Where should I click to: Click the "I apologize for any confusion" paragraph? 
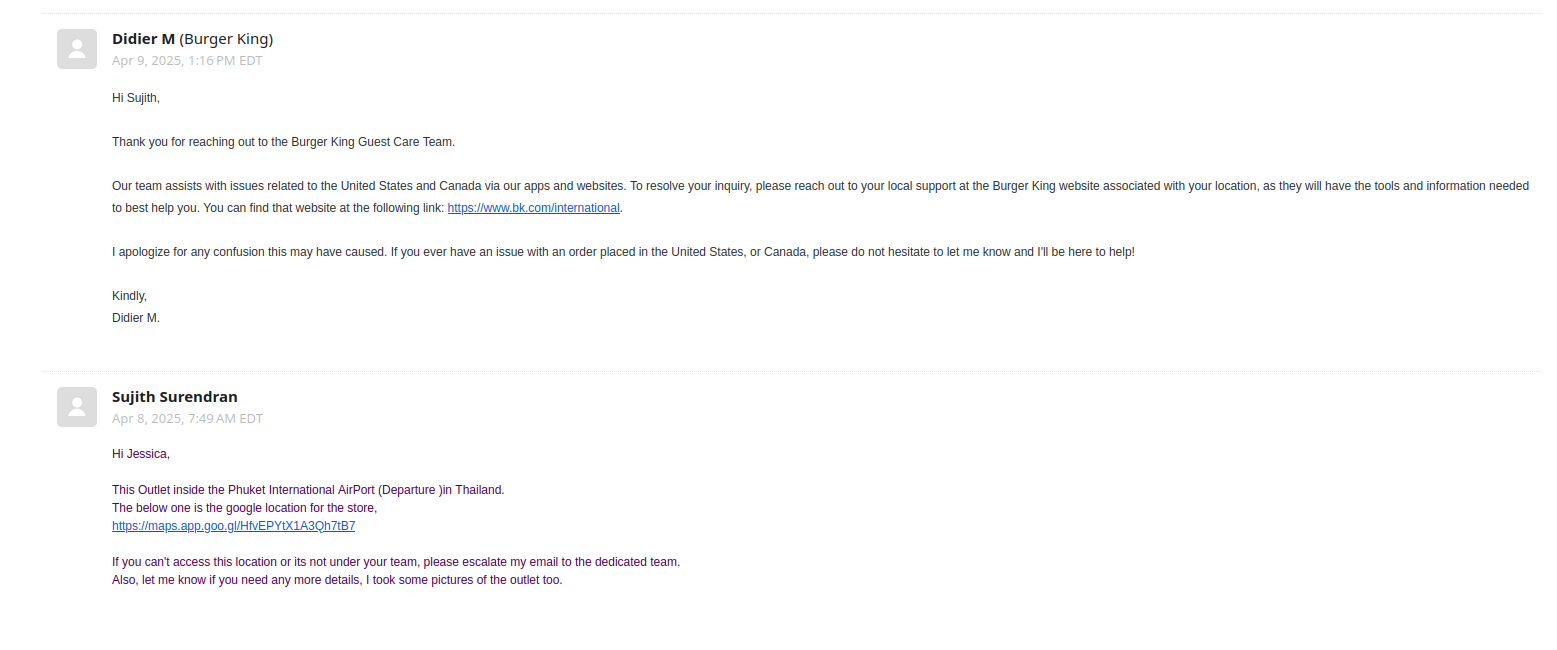coord(623,252)
